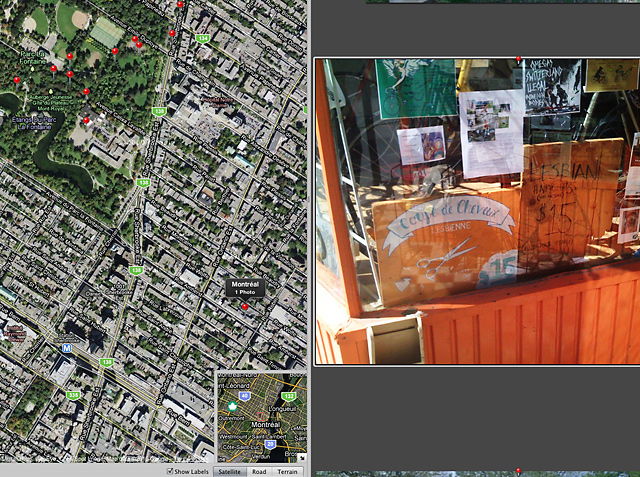The image size is (640, 477).
Task: Toggle the Show Labels checkbox
Action: [x=169, y=471]
